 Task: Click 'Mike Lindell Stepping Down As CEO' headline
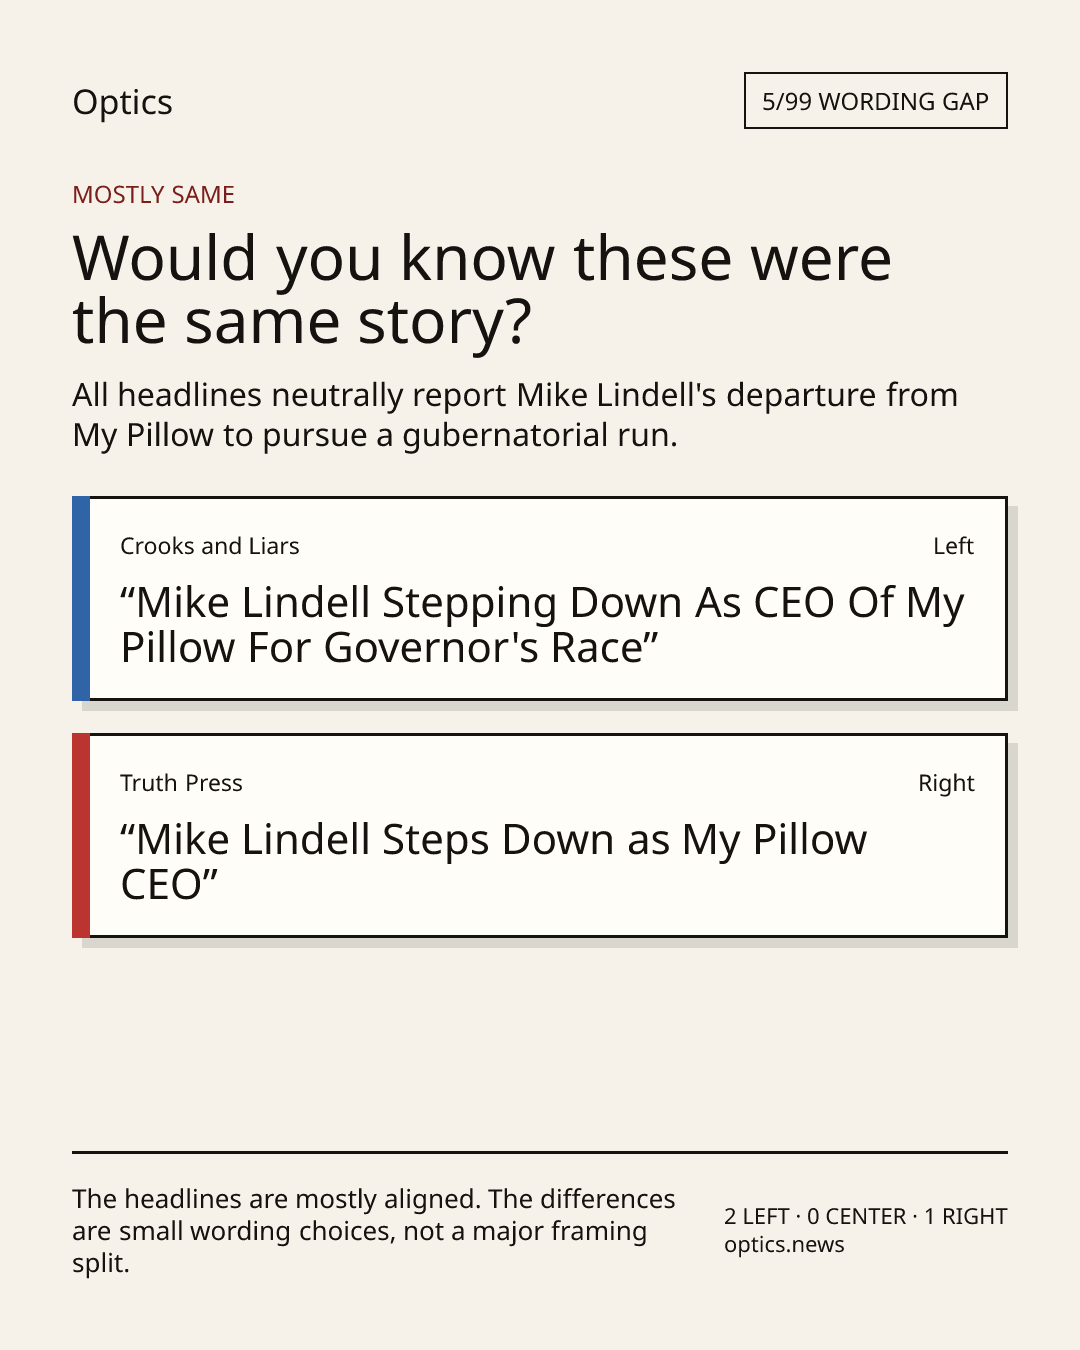click(542, 625)
